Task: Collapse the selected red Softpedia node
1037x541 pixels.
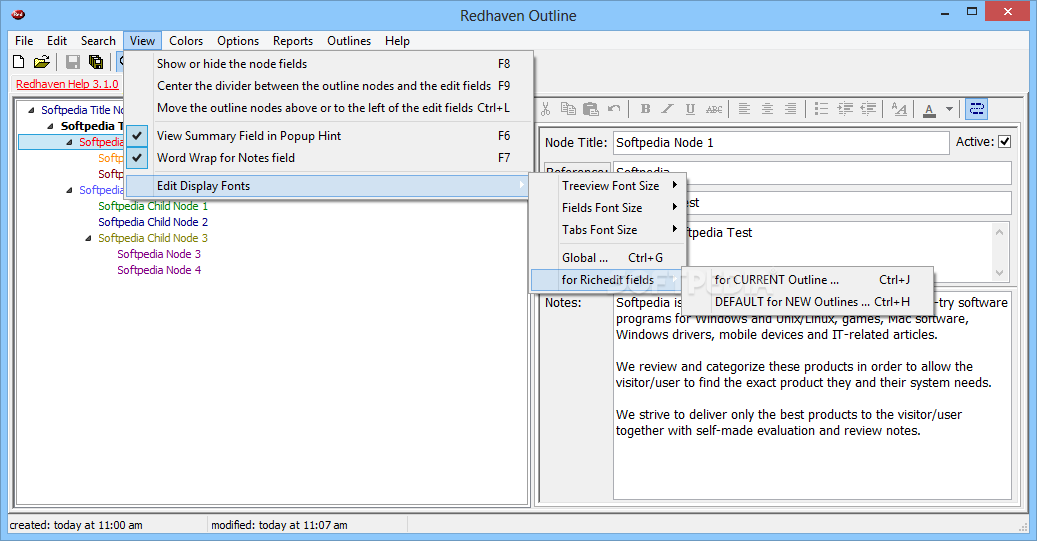Action: click(x=69, y=142)
